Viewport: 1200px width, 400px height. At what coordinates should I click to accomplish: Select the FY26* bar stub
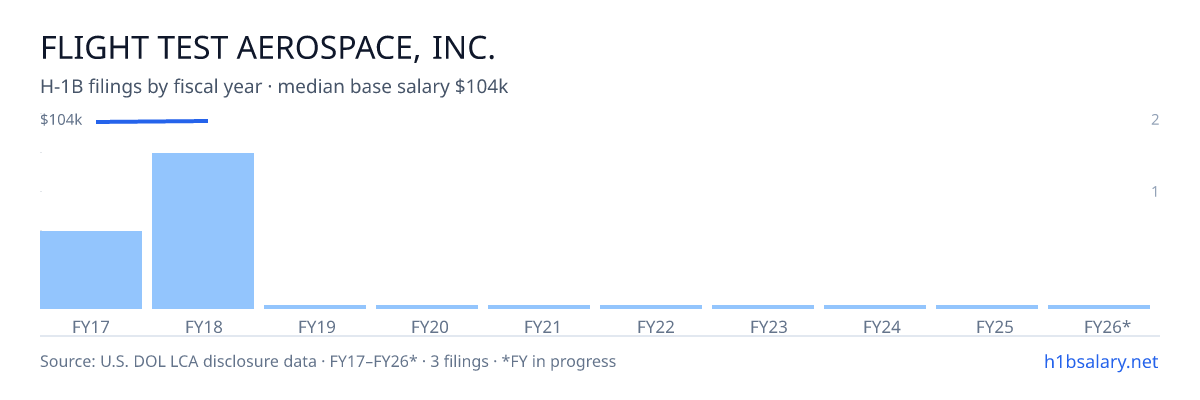[1099, 307]
